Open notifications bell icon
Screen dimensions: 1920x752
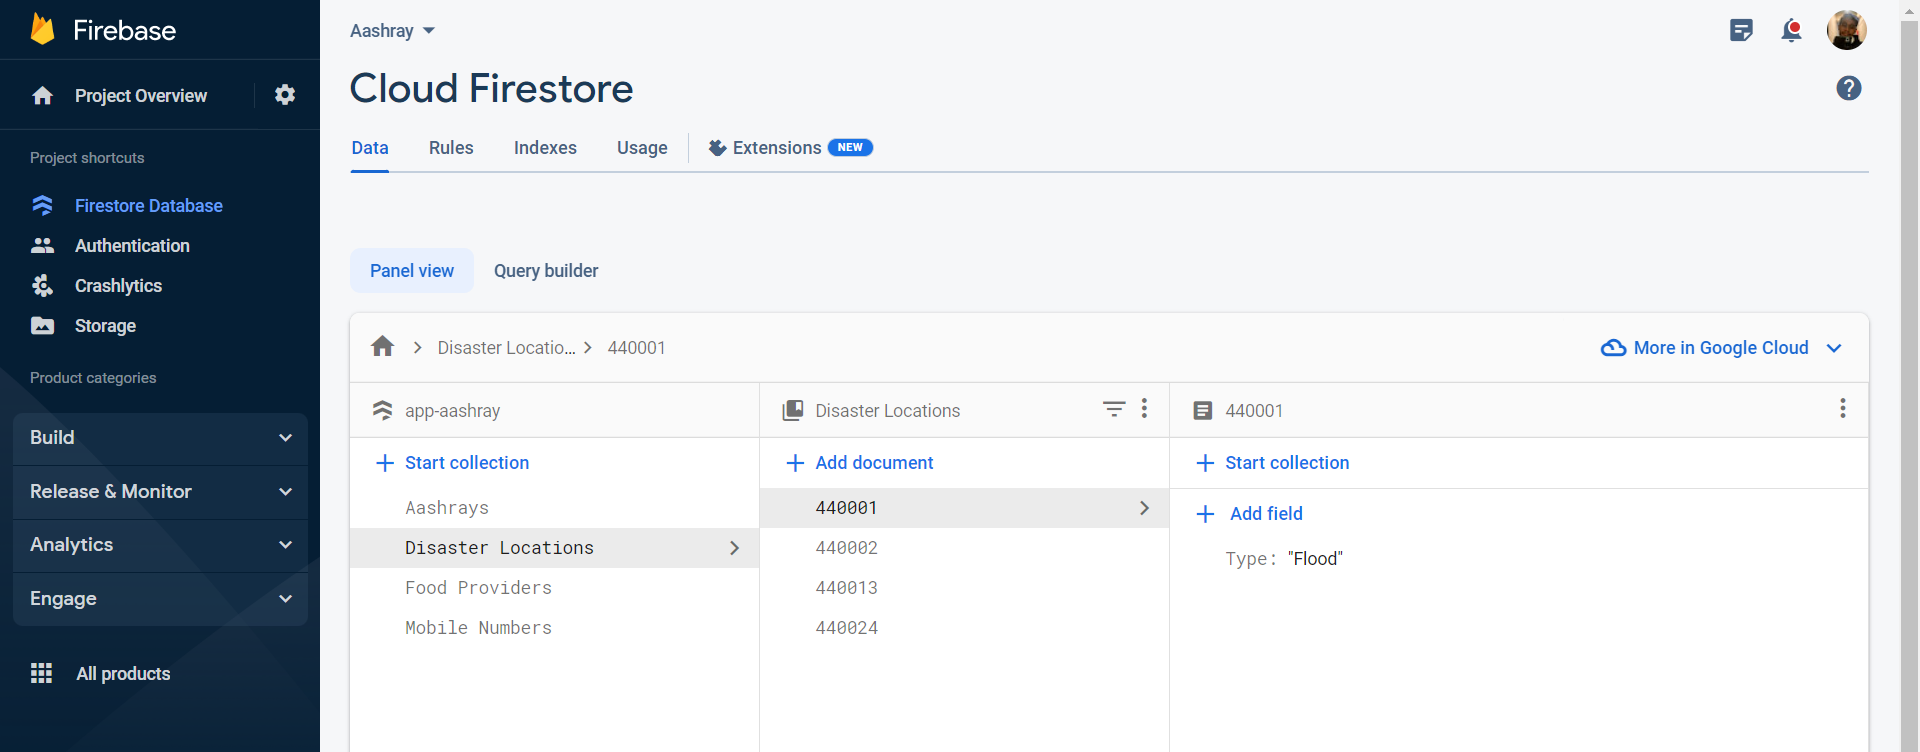[1791, 30]
